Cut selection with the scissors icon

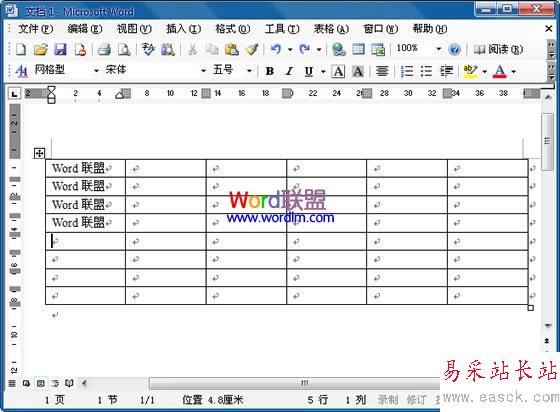coord(192,49)
